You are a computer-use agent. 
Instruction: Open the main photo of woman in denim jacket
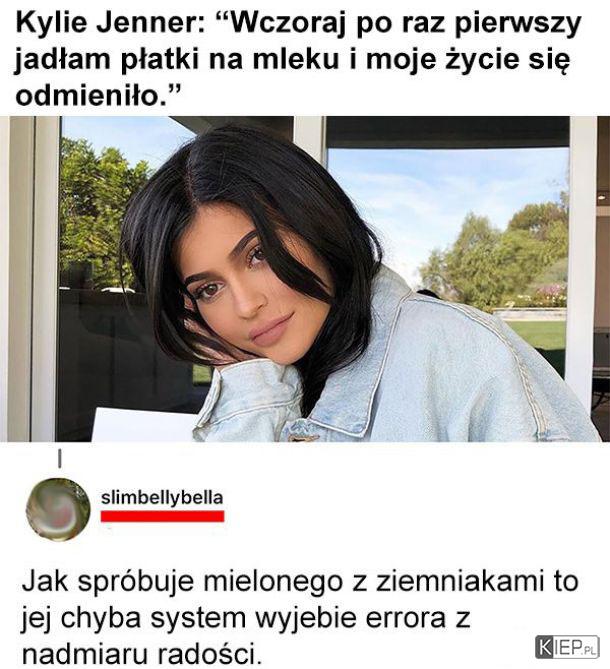click(x=305, y=279)
